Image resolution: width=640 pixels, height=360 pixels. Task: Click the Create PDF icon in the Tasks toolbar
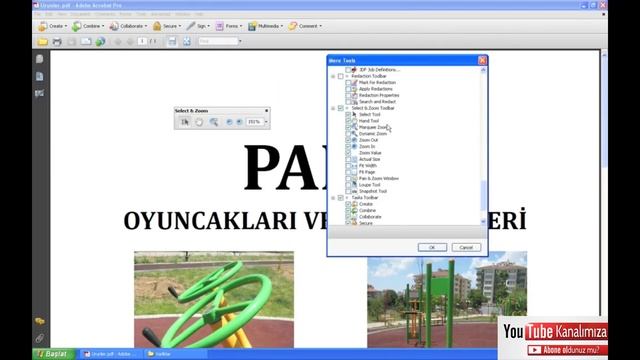[43, 26]
